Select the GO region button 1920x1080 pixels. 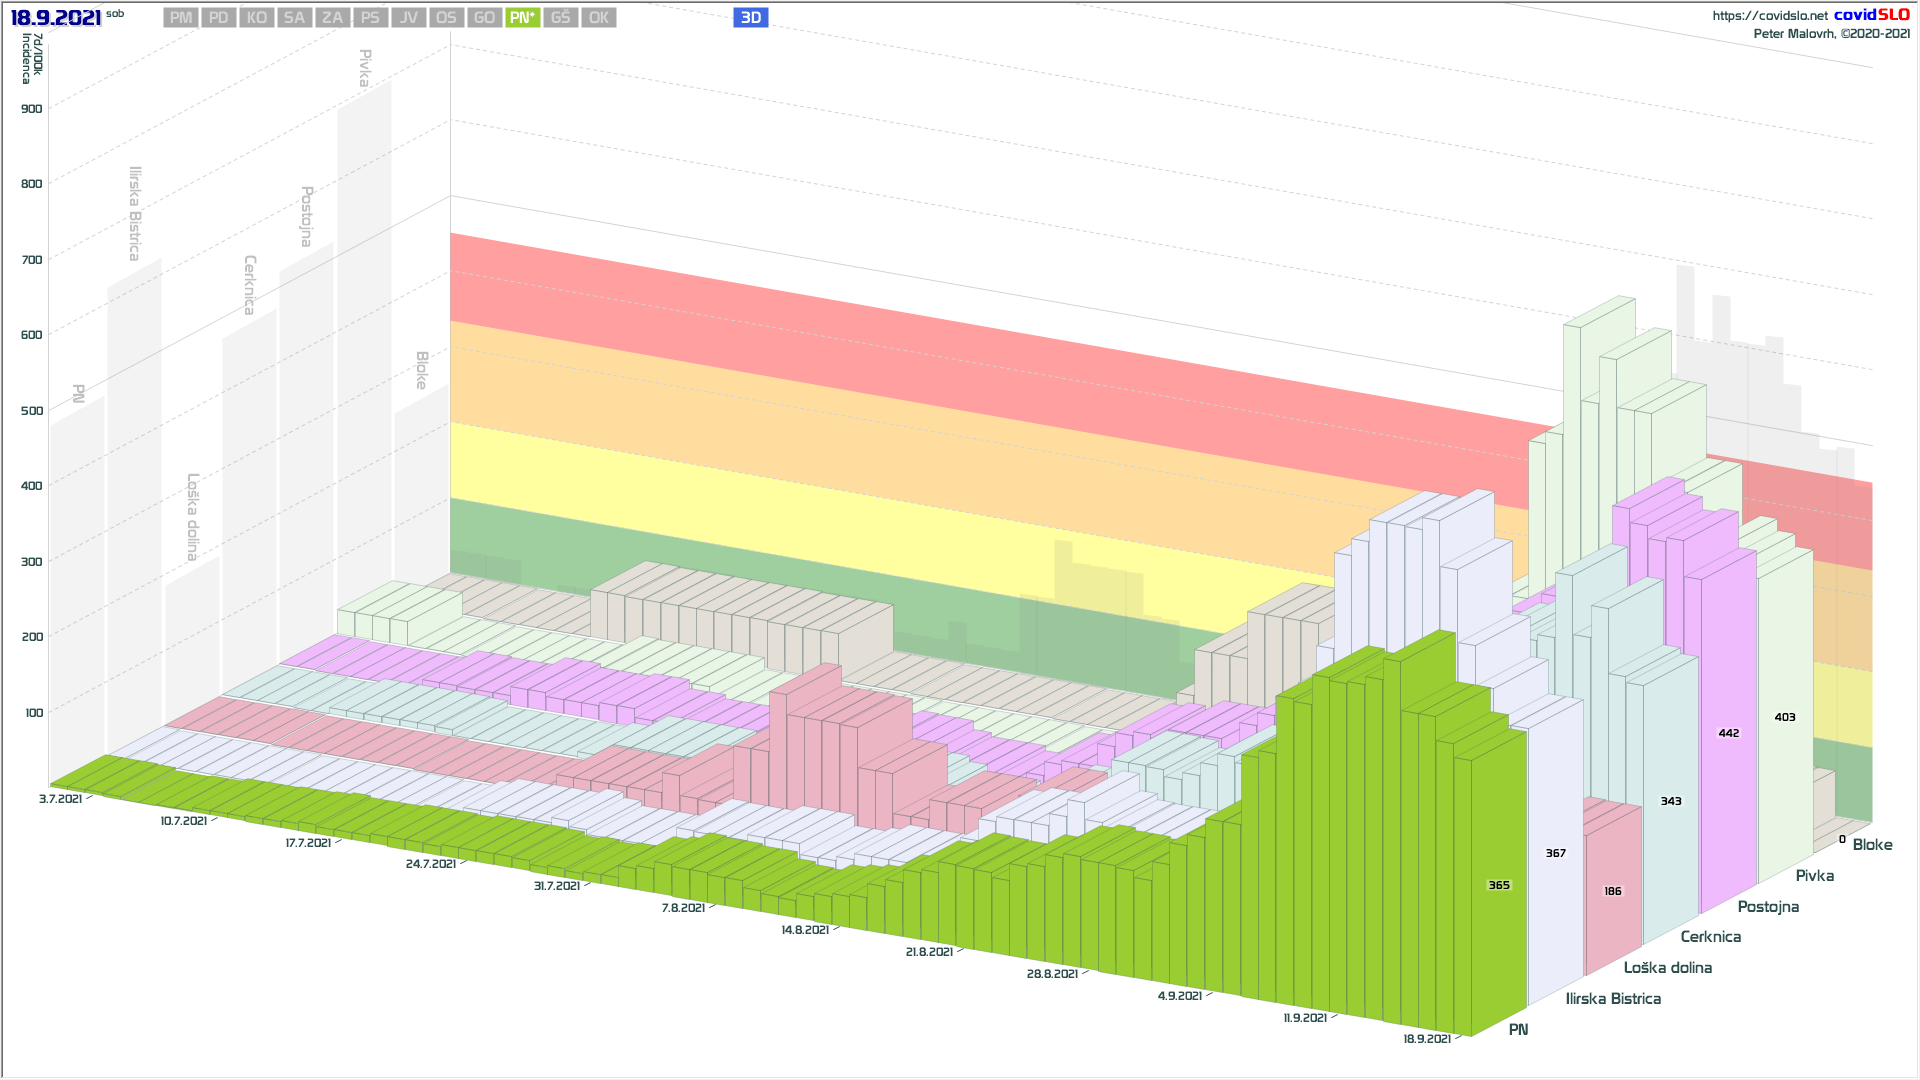tap(484, 18)
